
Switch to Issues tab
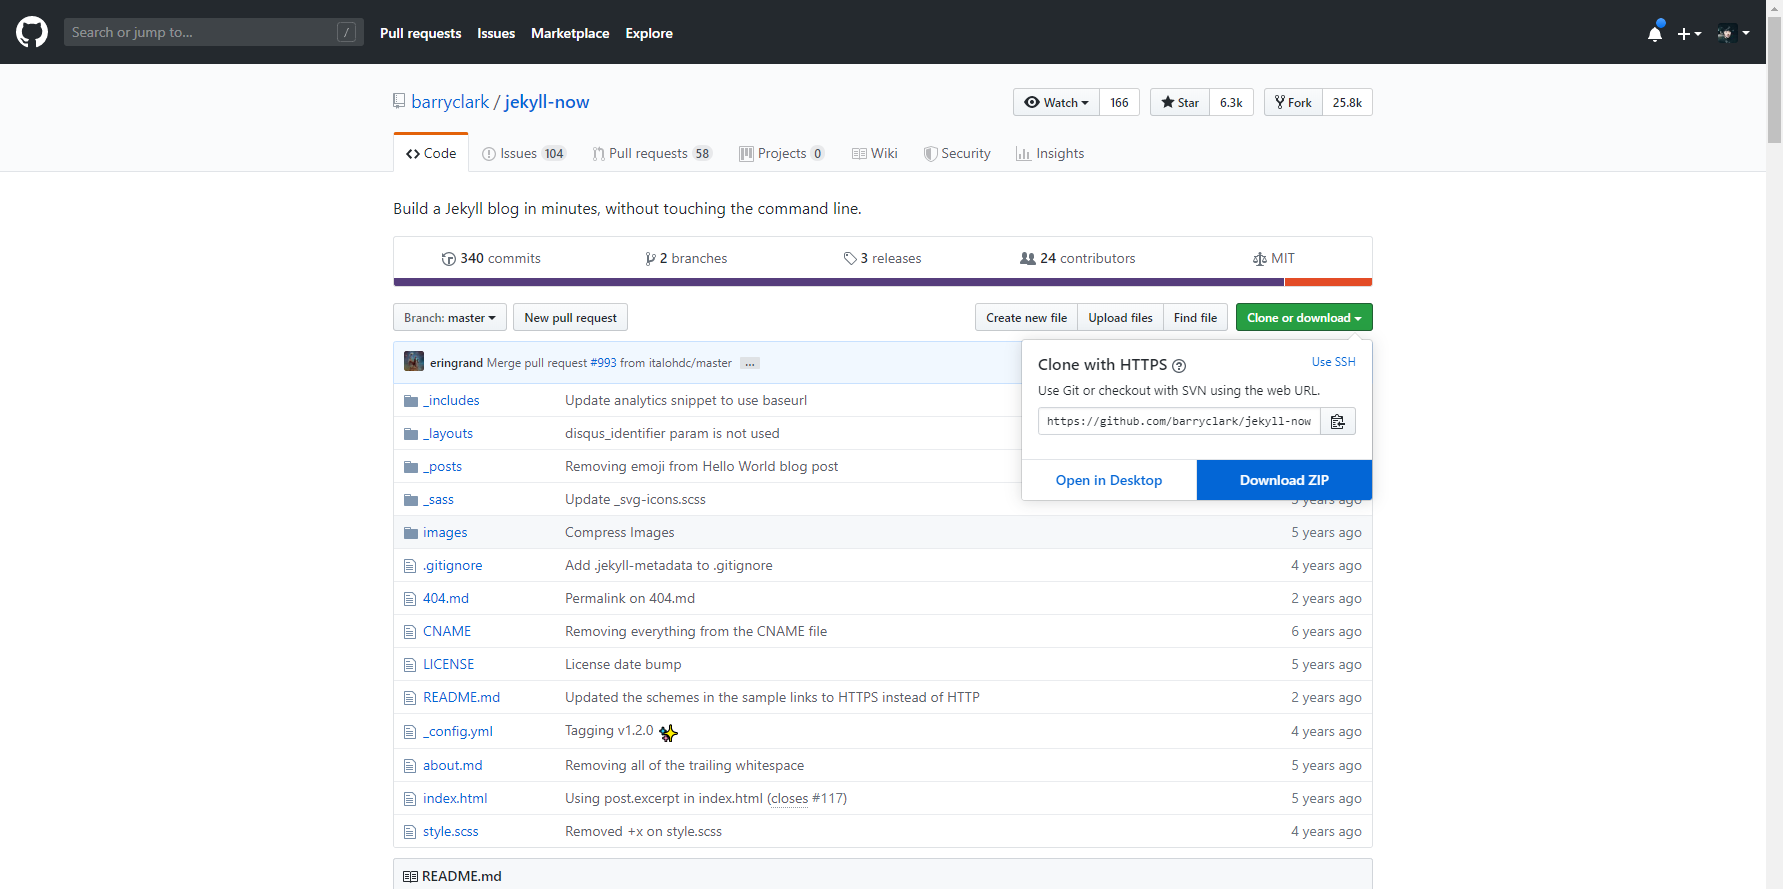pos(524,153)
